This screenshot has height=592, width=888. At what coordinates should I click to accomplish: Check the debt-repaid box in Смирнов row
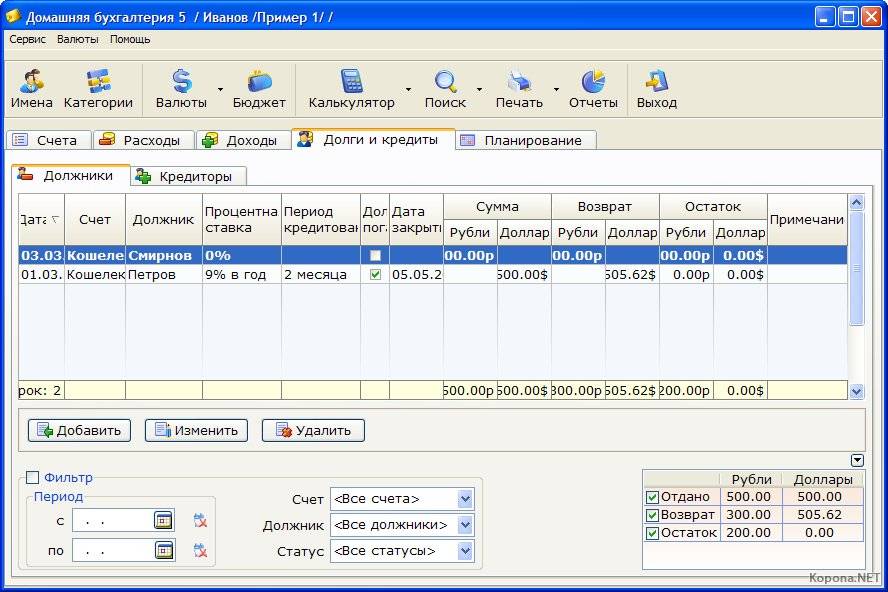coord(375,255)
